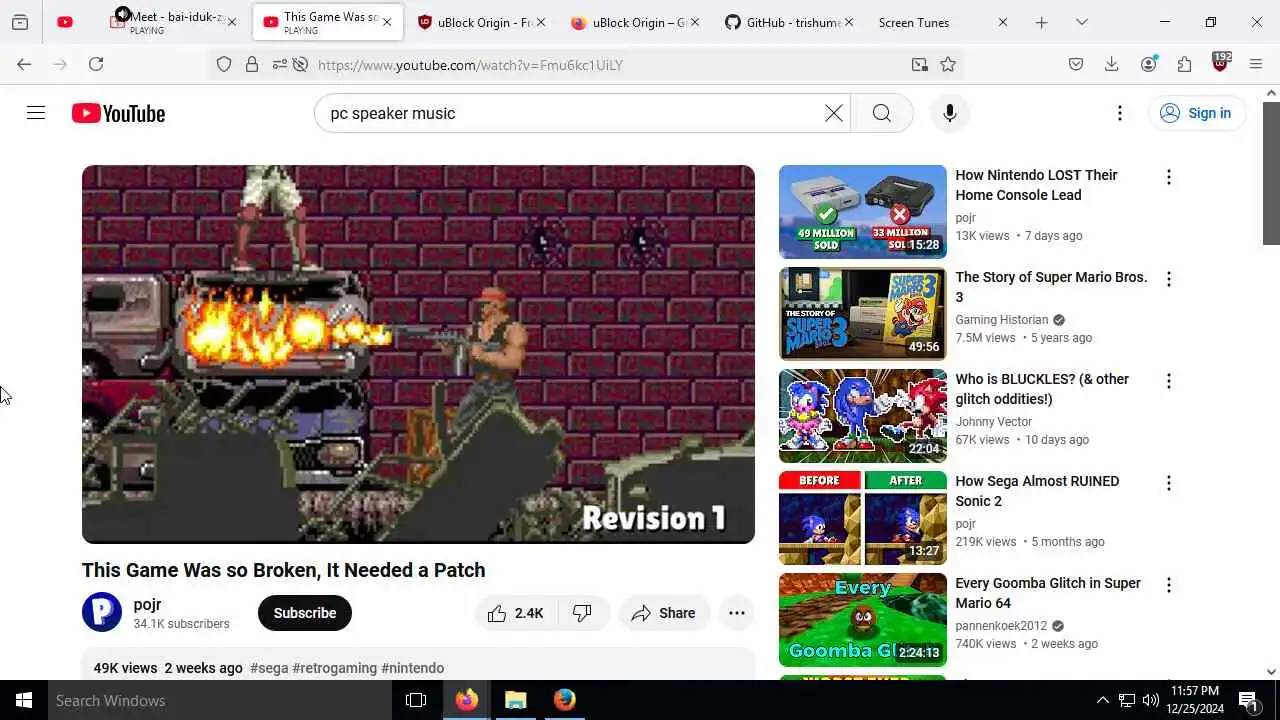Close the 'This Game Was so' tab
The height and width of the screenshot is (720, 1280).
[387, 22]
